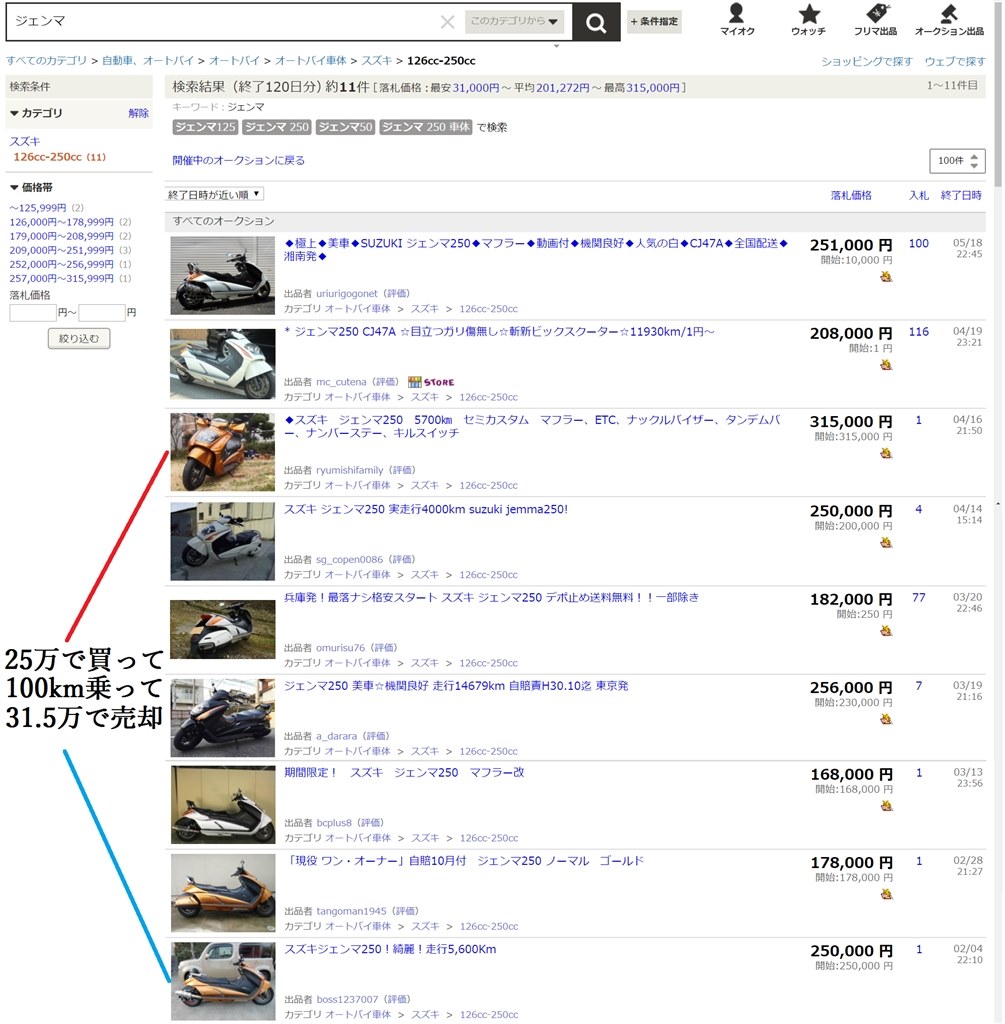
Task: Open マイオク person icon
Action: [737, 19]
